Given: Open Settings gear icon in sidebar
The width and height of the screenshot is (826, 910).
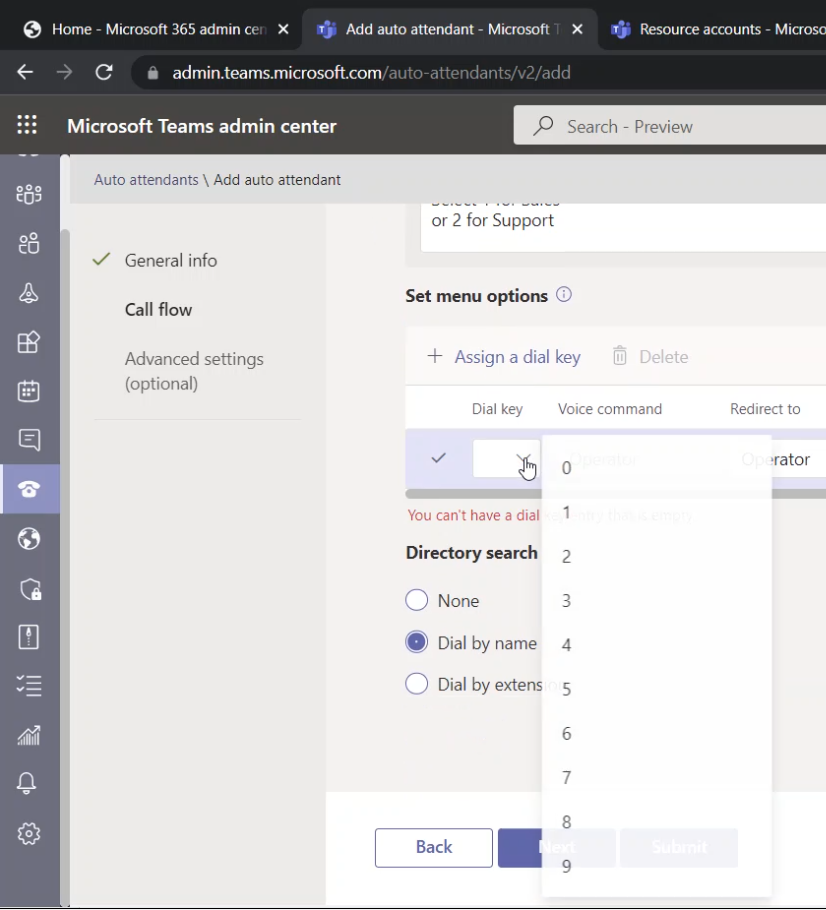Looking at the screenshot, I should coord(29,833).
